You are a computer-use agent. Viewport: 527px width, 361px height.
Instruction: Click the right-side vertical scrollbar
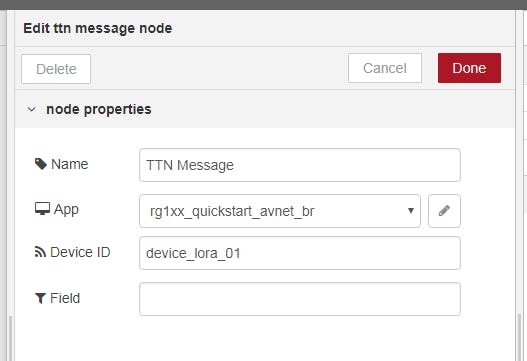coord(520,337)
